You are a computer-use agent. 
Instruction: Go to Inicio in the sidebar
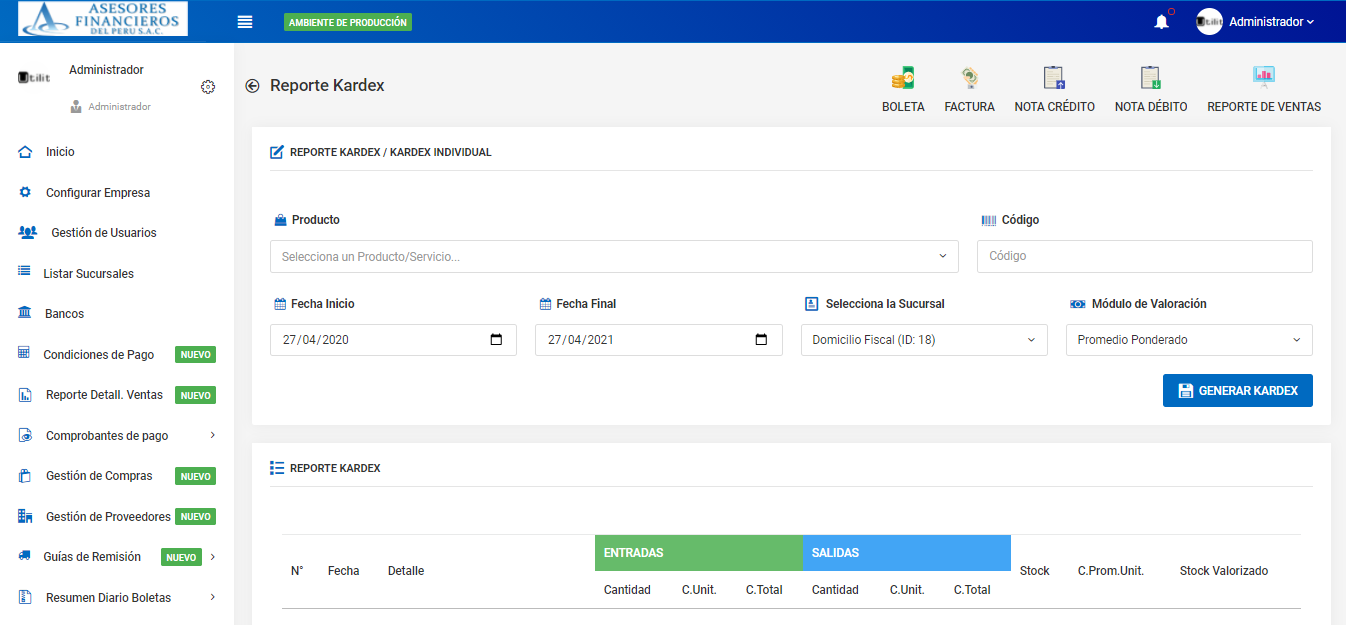pyautogui.click(x=60, y=152)
